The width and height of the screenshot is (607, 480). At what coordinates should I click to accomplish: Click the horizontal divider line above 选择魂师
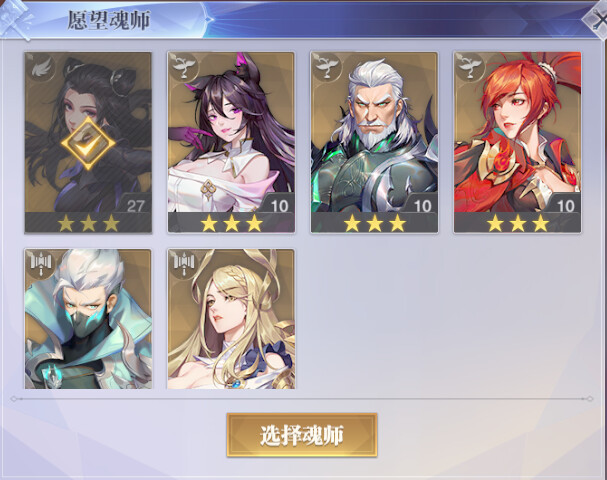pyautogui.click(x=302, y=399)
